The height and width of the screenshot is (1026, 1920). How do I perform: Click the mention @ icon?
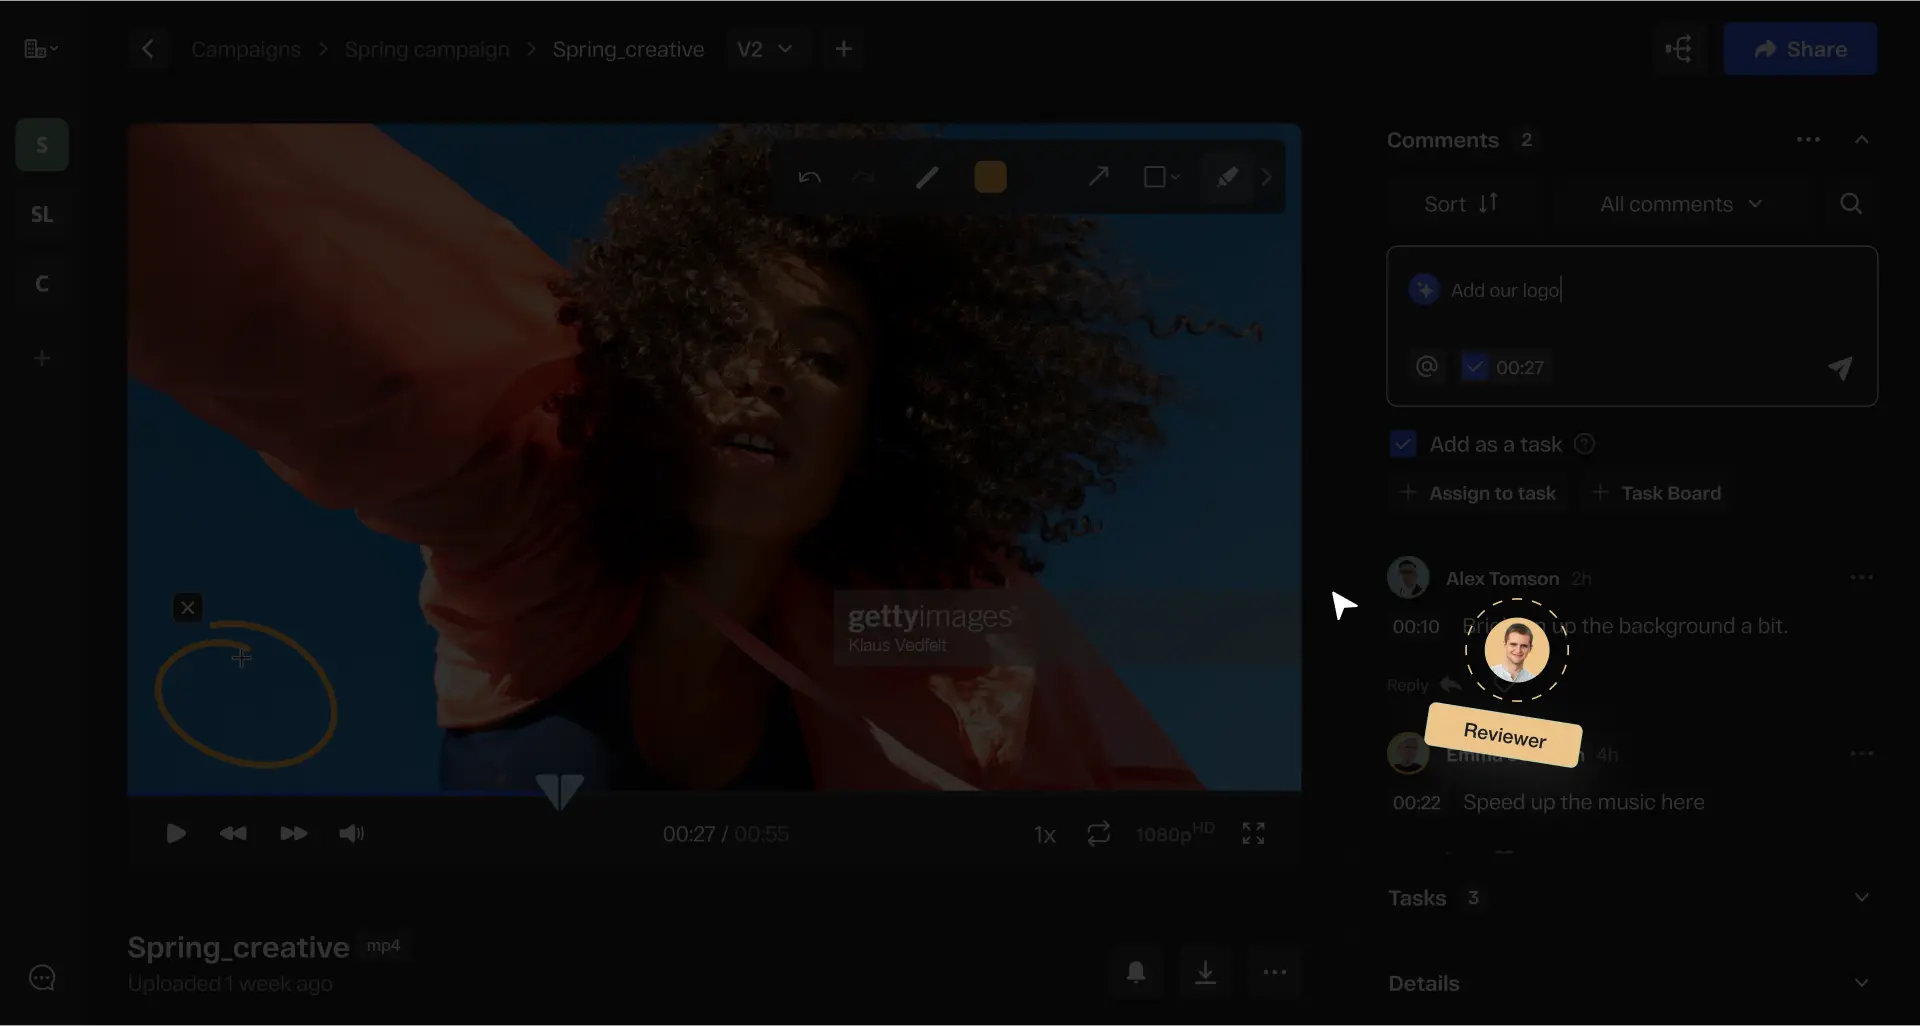pyautogui.click(x=1427, y=367)
